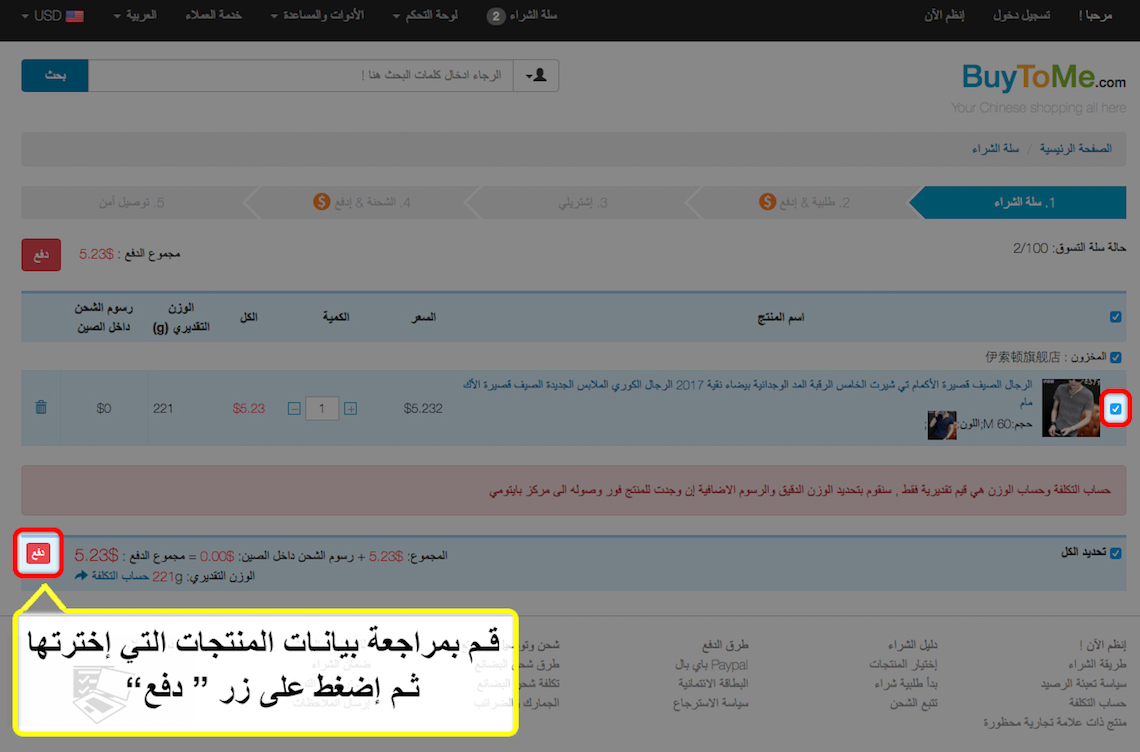The image size is (1140, 752).
Task: Click the cart count badge showing 2
Action: 496,17
